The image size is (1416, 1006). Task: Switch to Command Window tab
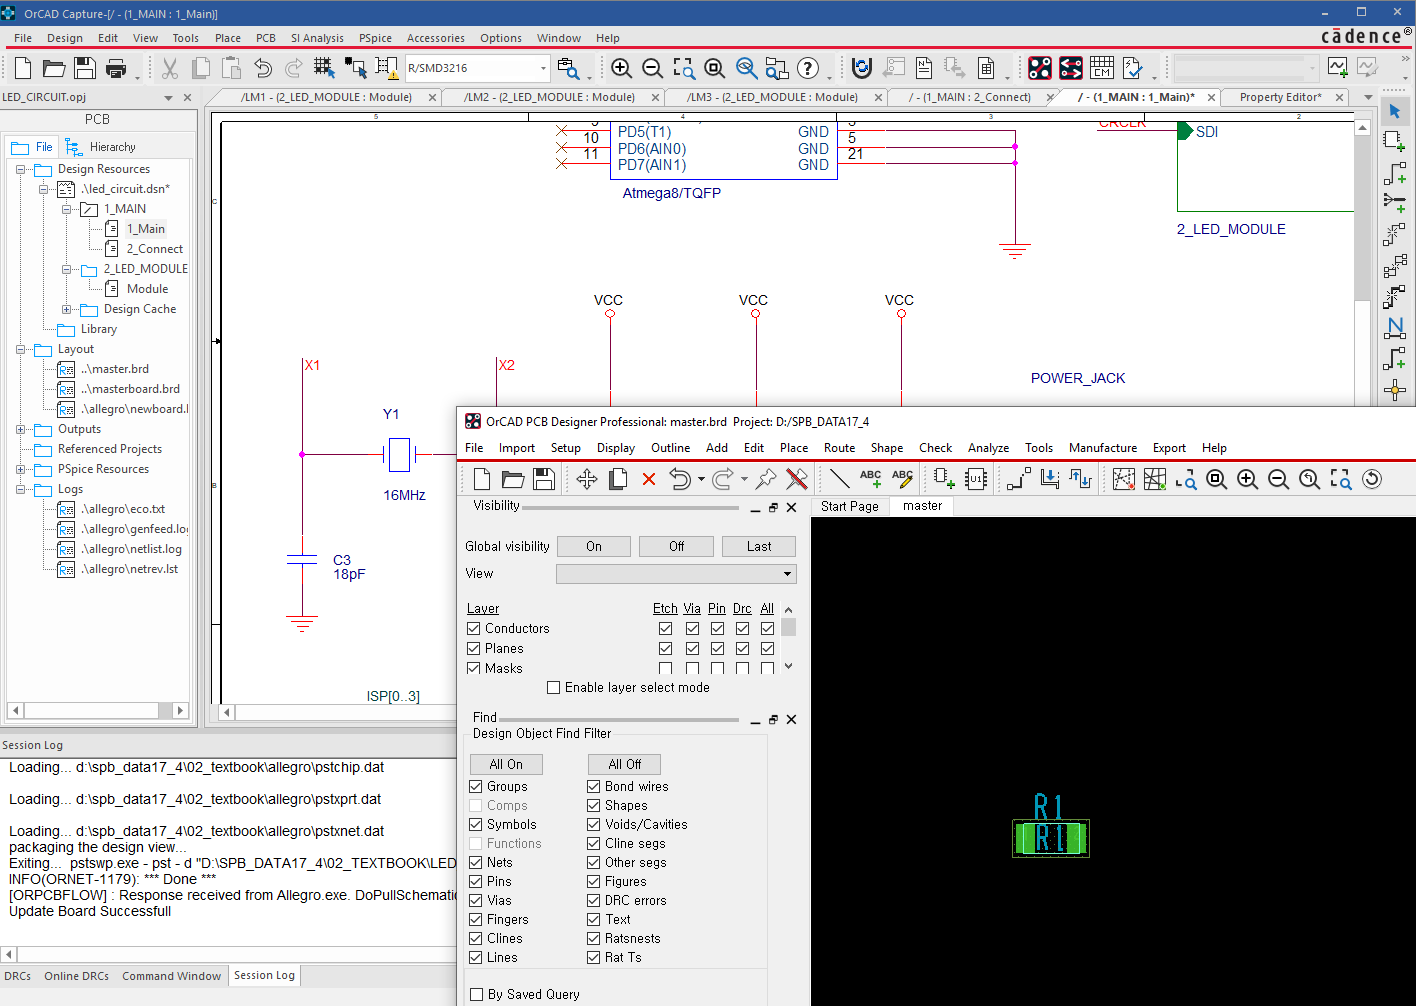tap(171, 976)
